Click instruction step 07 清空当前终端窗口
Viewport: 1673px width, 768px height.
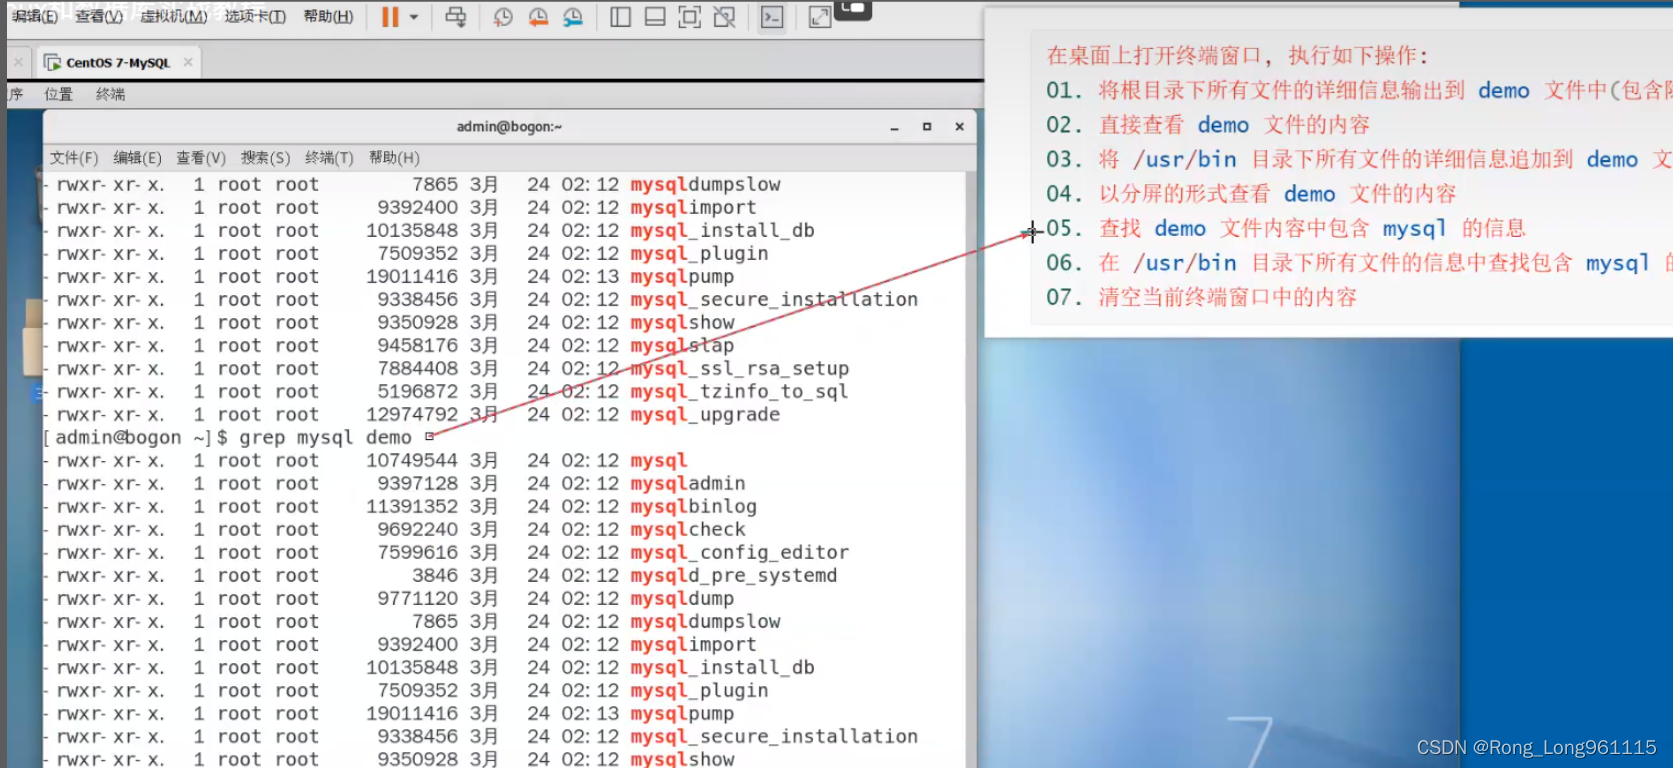(x=1201, y=297)
